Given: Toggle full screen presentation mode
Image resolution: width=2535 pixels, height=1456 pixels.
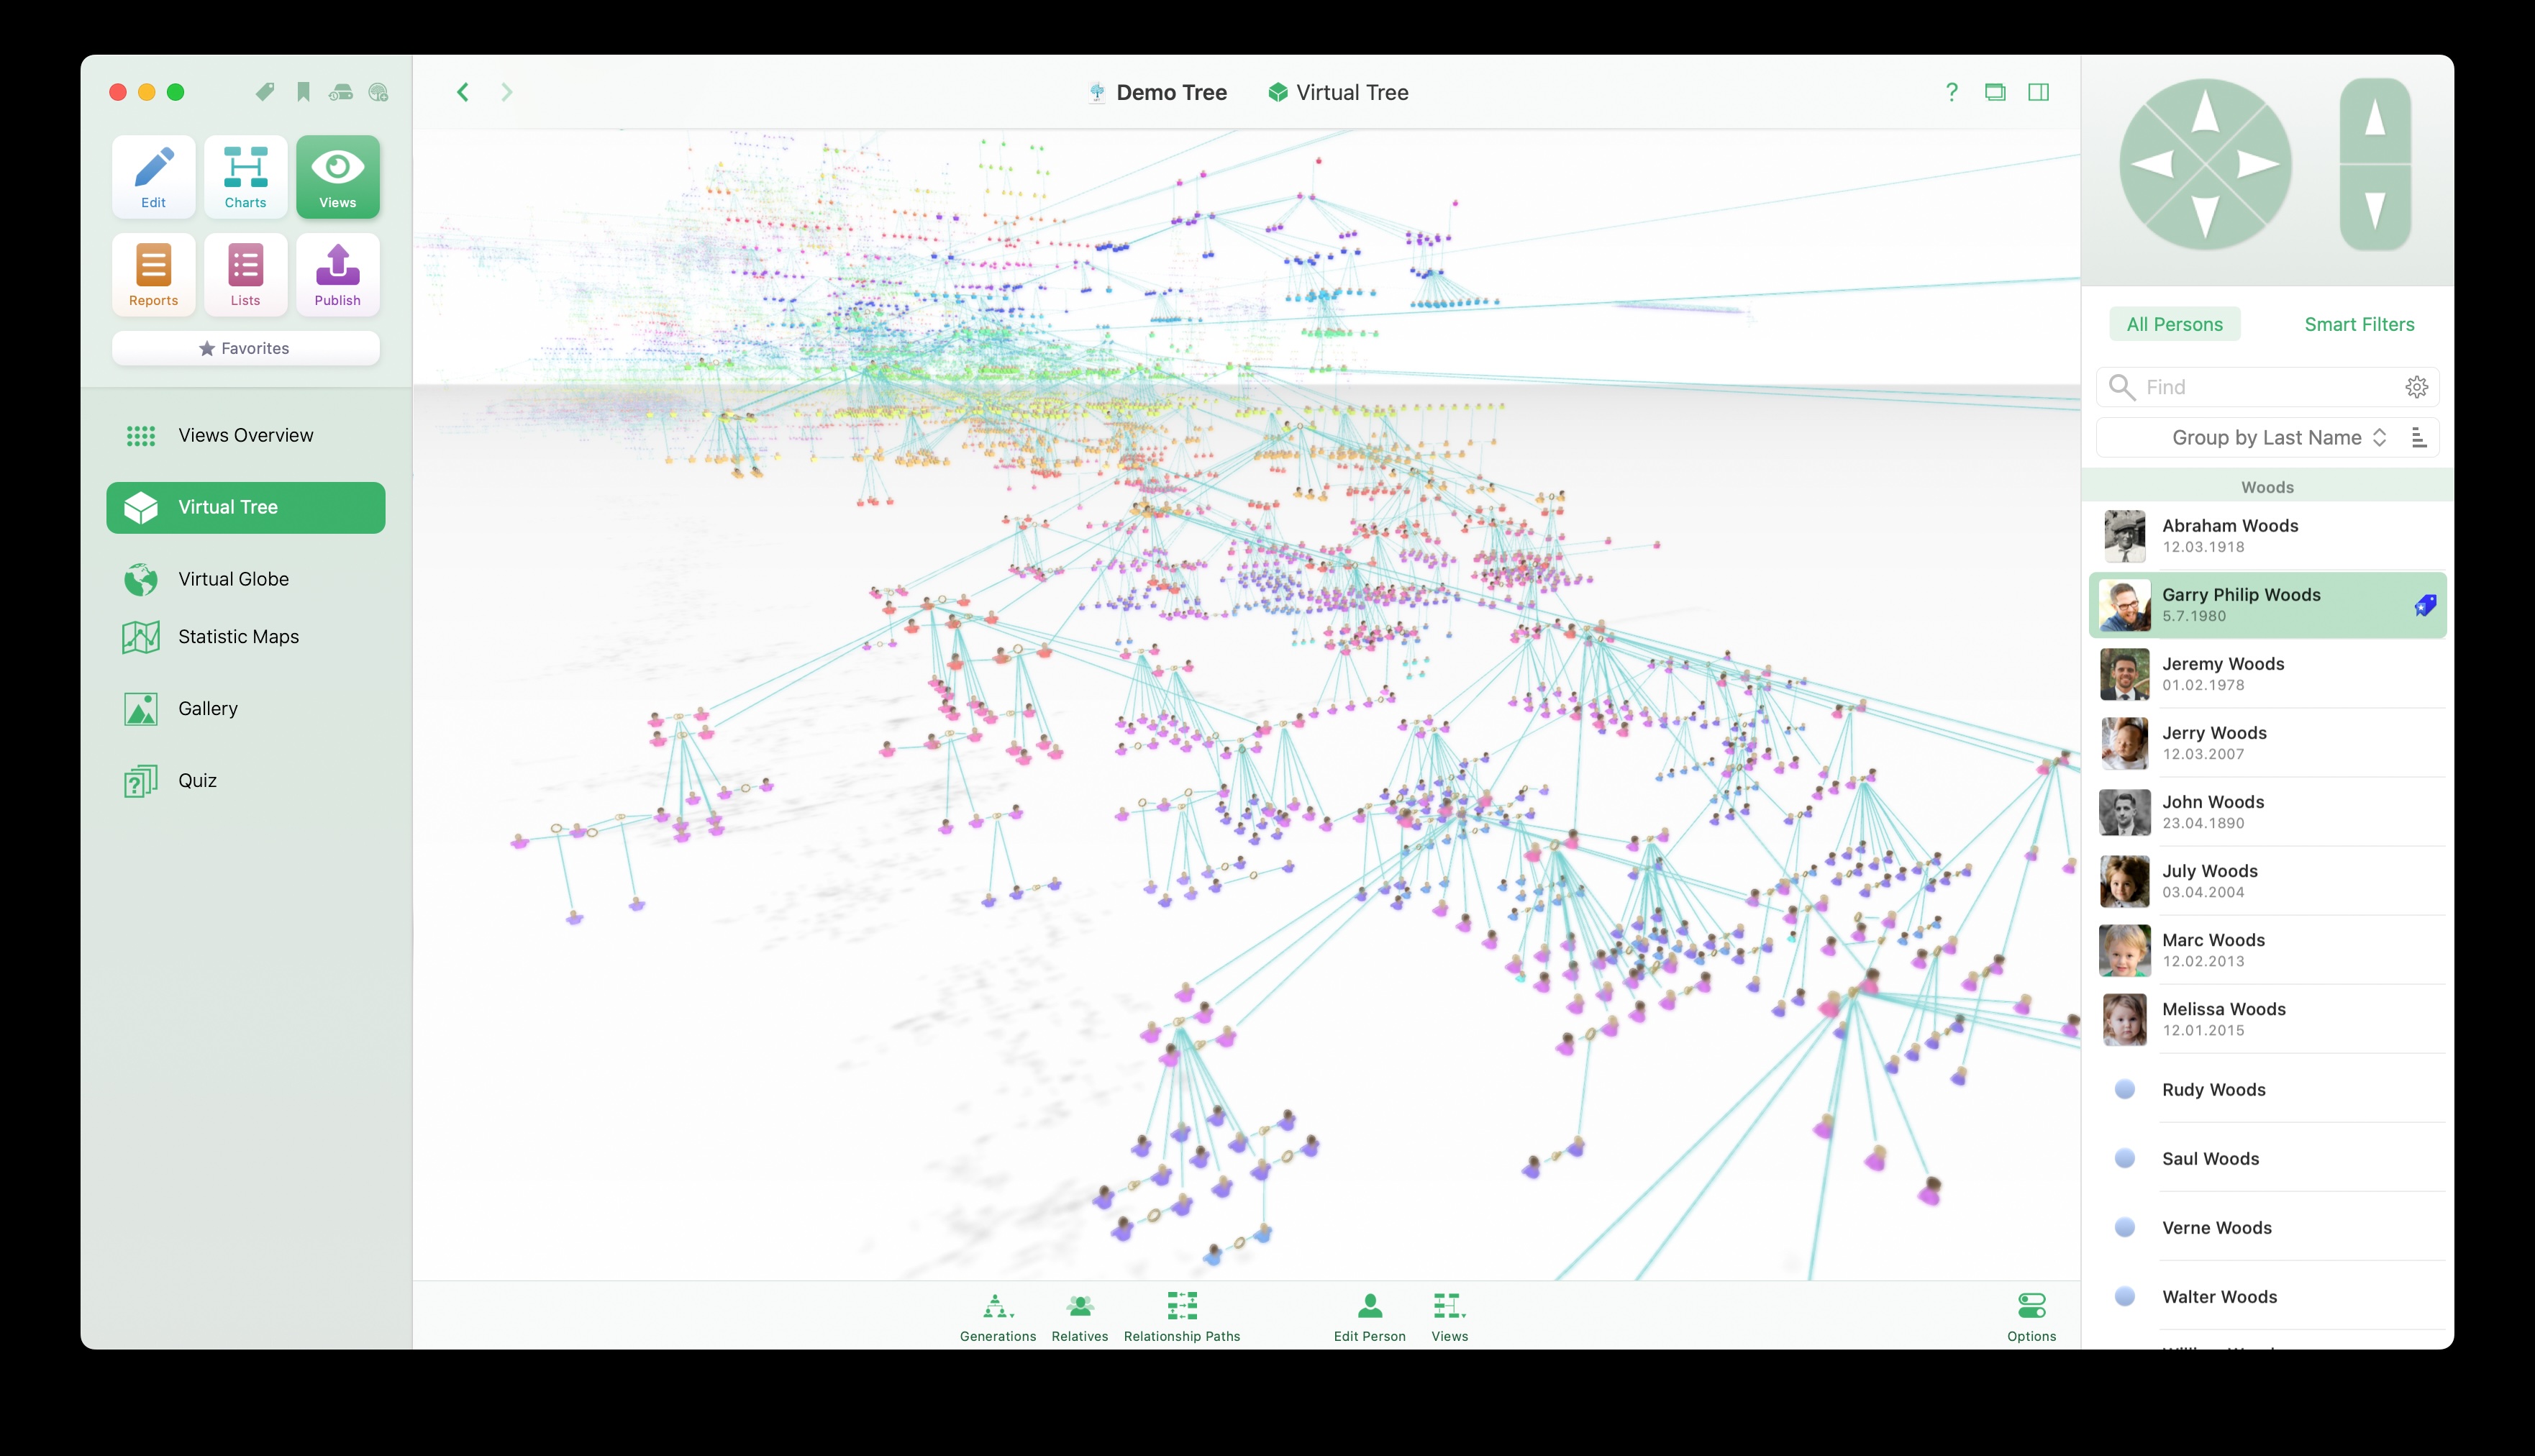Looking at the screenshot, I should (x=1996, y=91).
